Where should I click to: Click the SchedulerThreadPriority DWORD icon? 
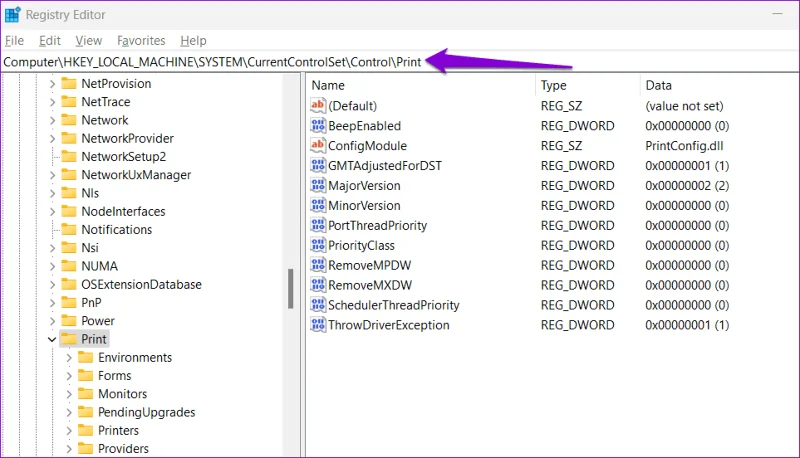coord(317,304)
